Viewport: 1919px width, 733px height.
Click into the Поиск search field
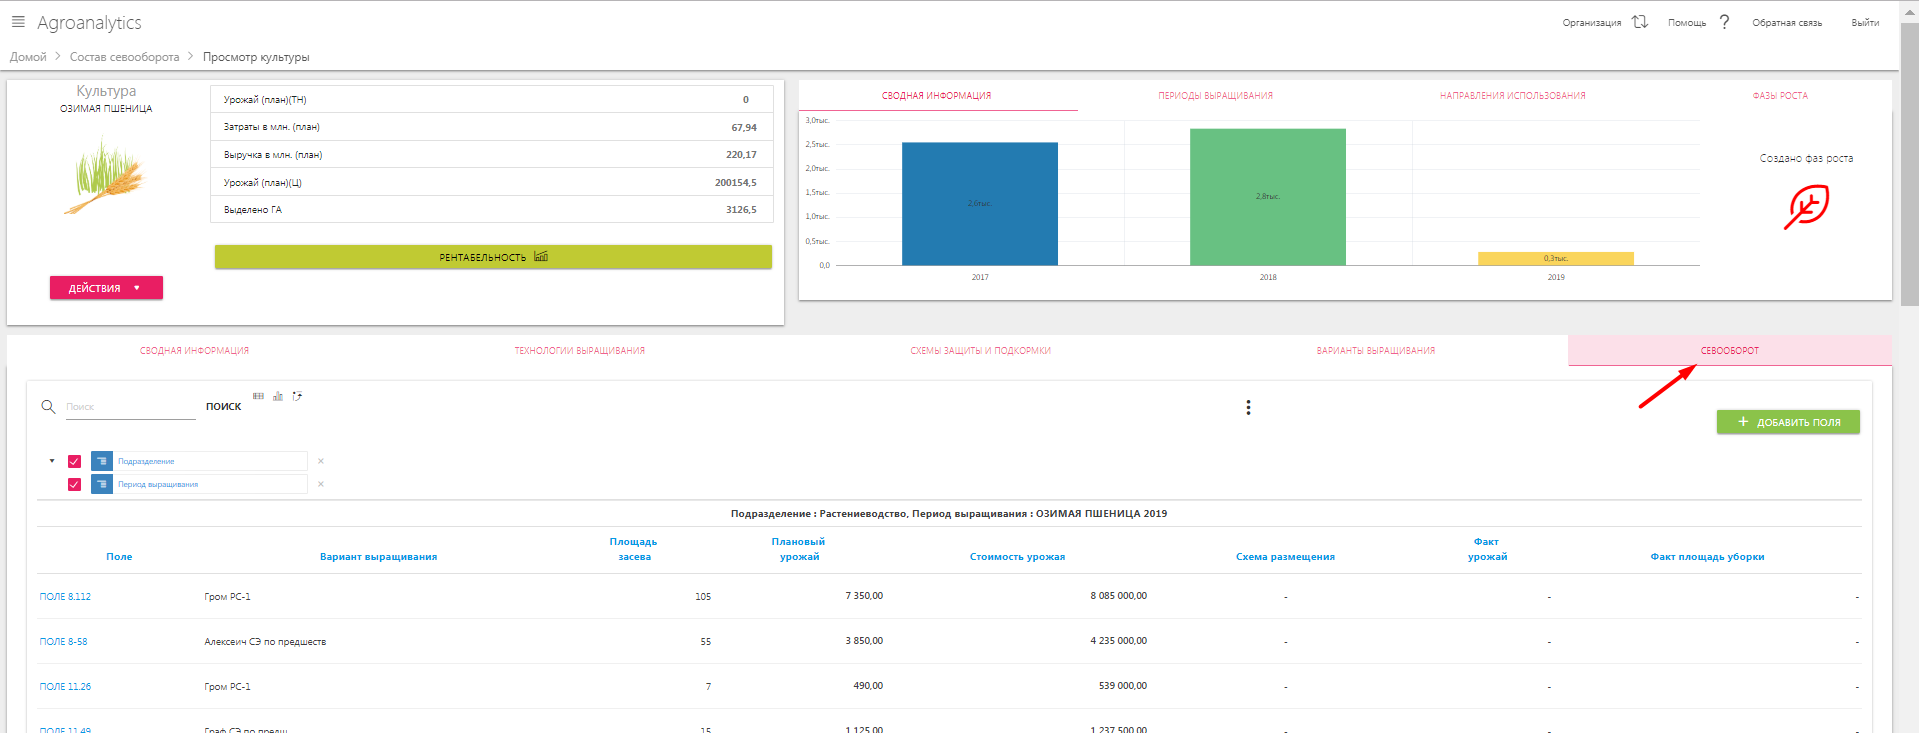coord(130,407)
